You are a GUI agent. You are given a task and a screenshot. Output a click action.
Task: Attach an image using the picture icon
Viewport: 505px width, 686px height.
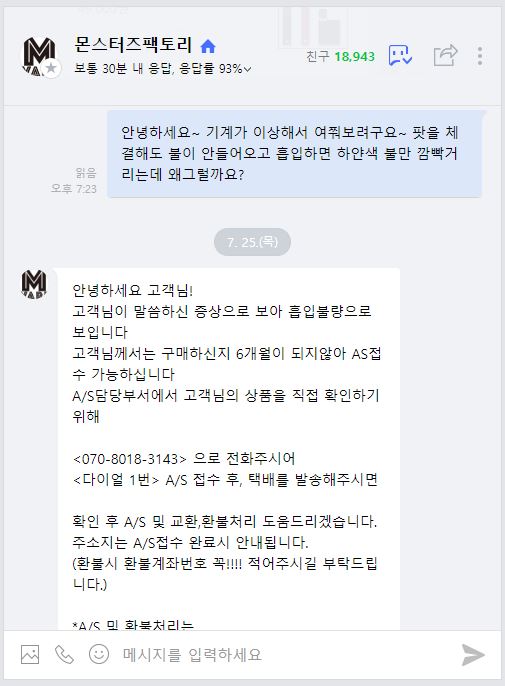(30, 654)
